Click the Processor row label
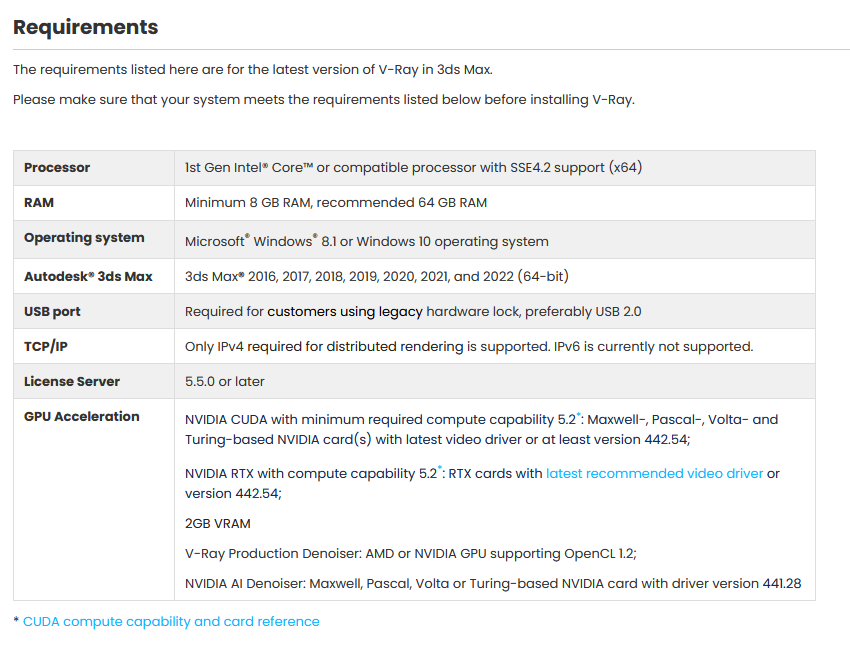The image size is (850, 646). [x=57, y=167]
